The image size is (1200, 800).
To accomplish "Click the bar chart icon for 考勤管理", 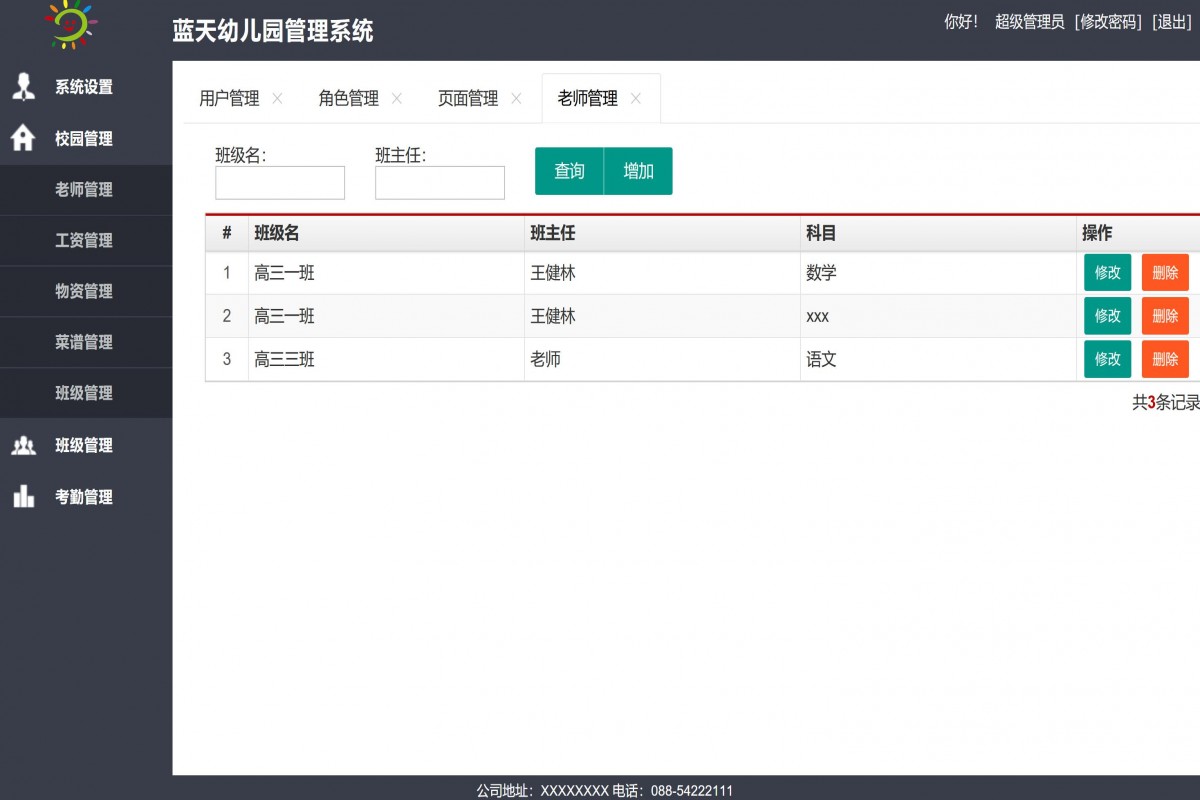I will [22, 497].
